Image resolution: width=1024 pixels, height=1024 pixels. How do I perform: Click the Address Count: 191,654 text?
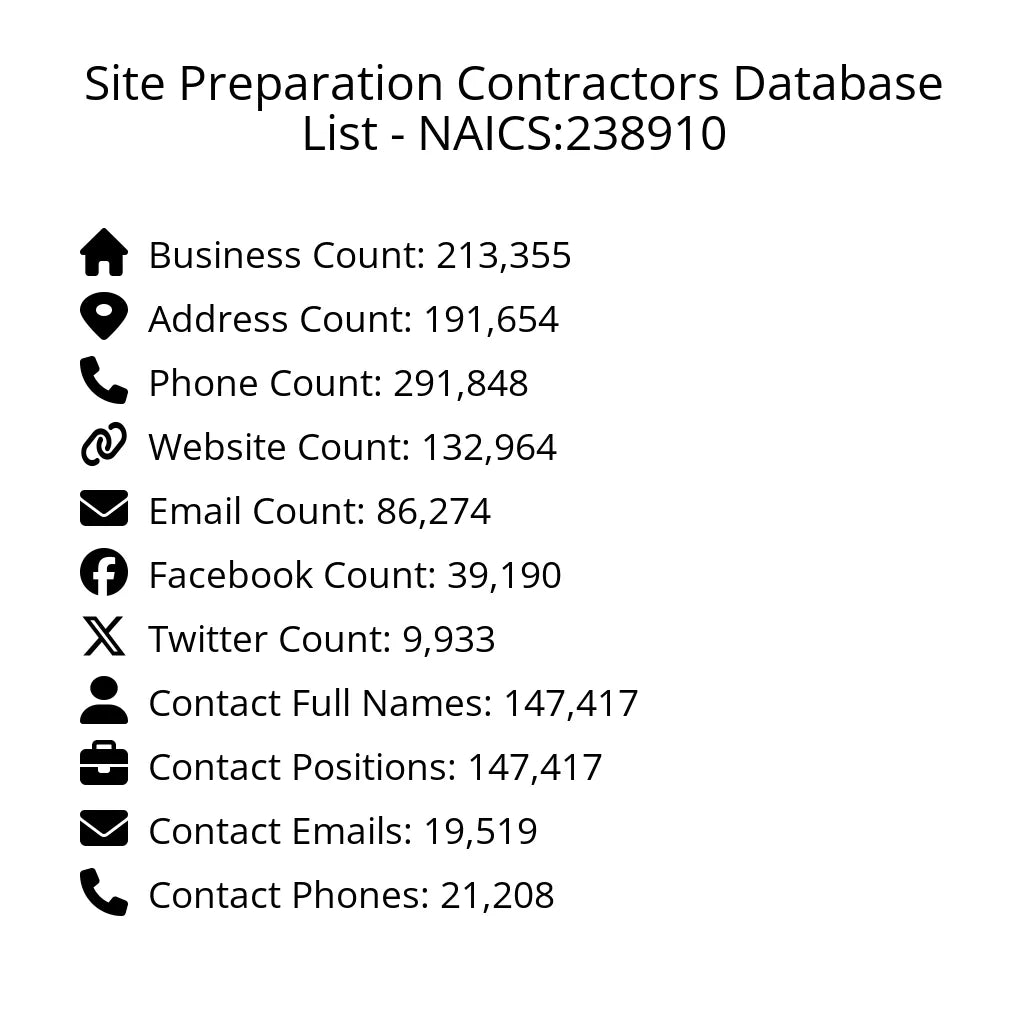353,320
